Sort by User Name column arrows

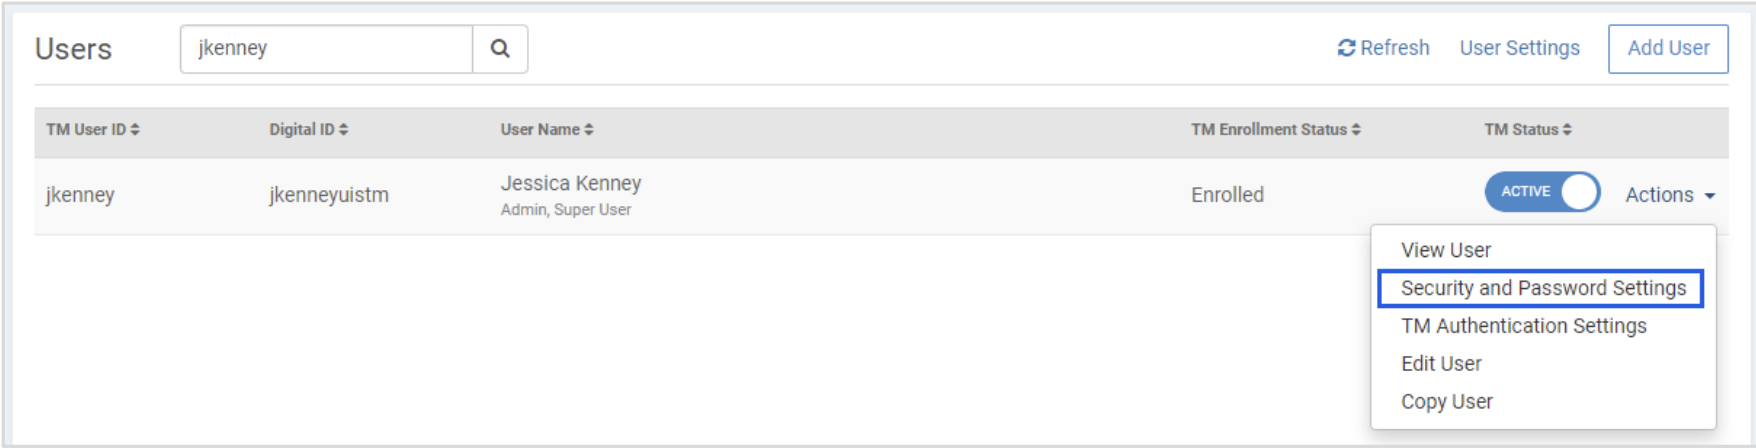pos(589,130)
